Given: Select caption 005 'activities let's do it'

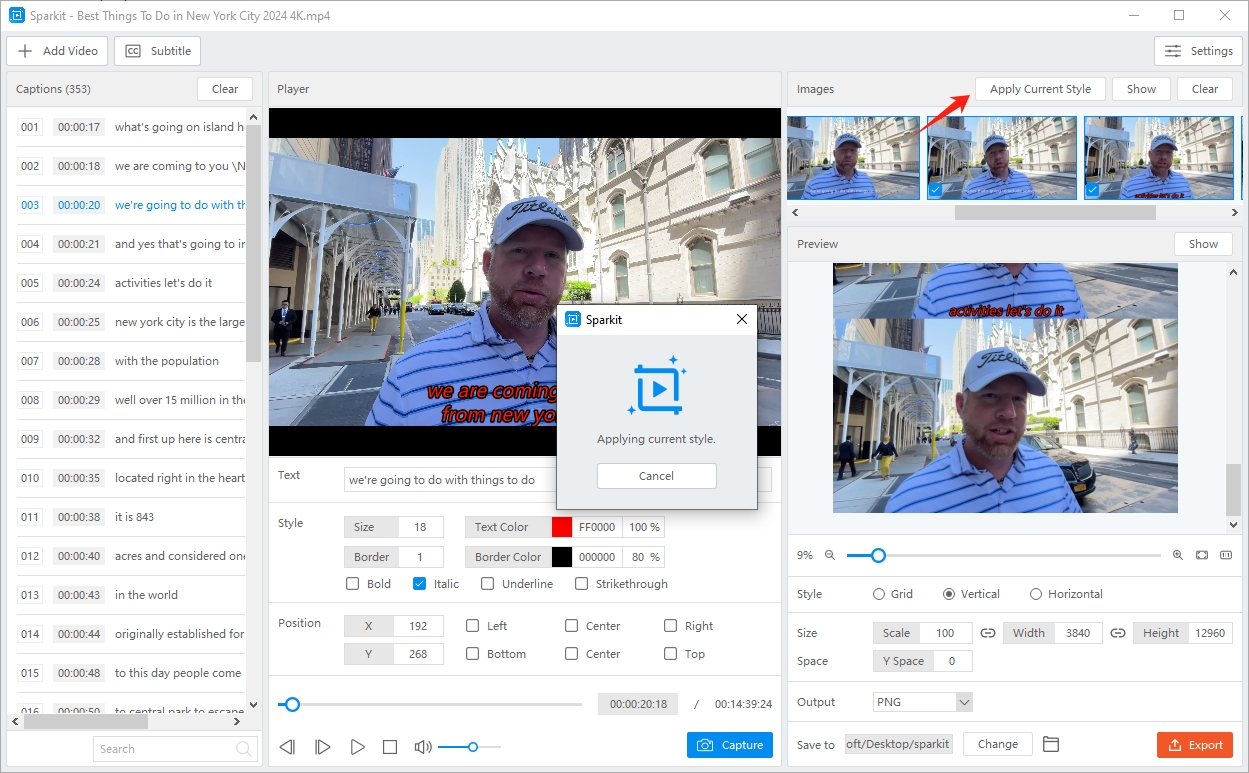Looking at the screenshot, I should [163, 283].
